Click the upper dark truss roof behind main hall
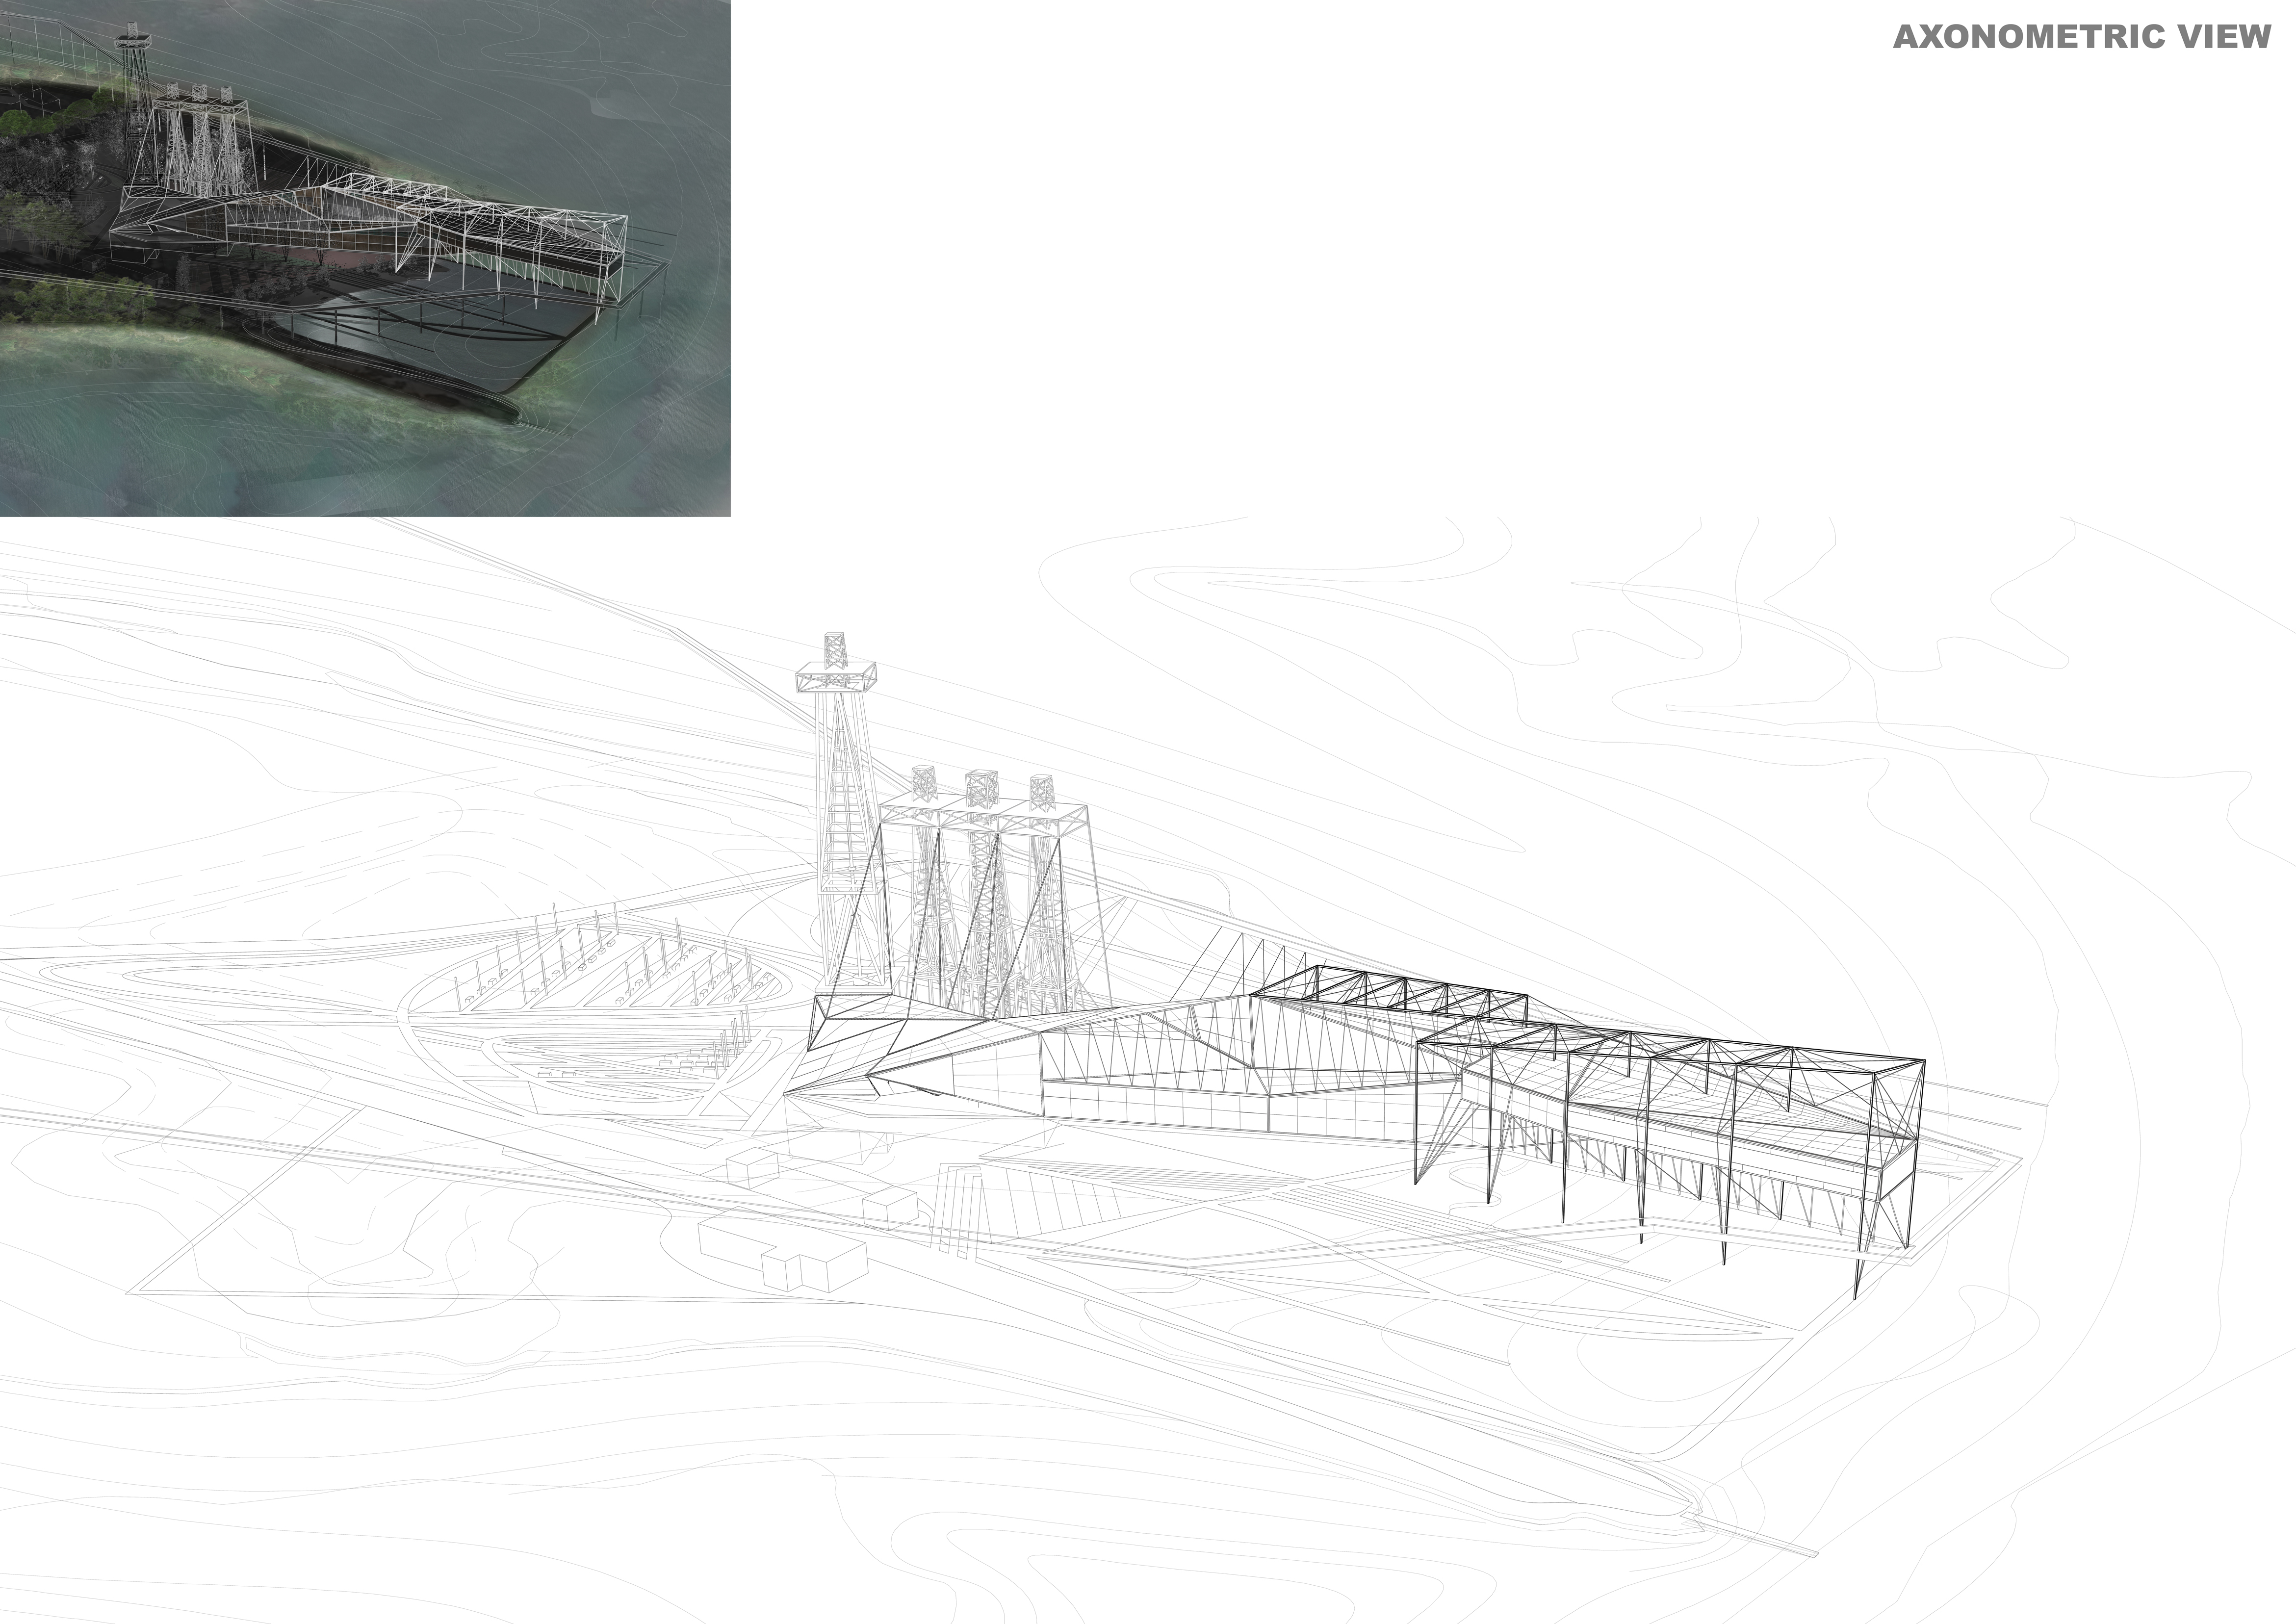The height and width of the screenshot is (1624, 2296). coord(1390,992)
